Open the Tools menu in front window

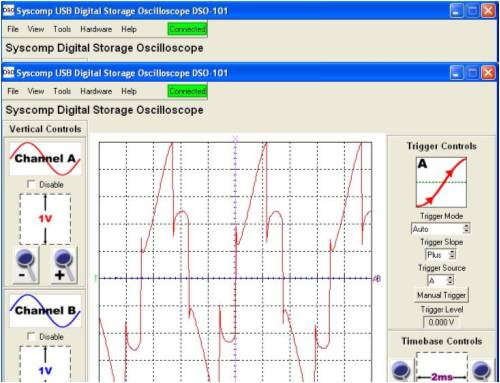point(62,91)
